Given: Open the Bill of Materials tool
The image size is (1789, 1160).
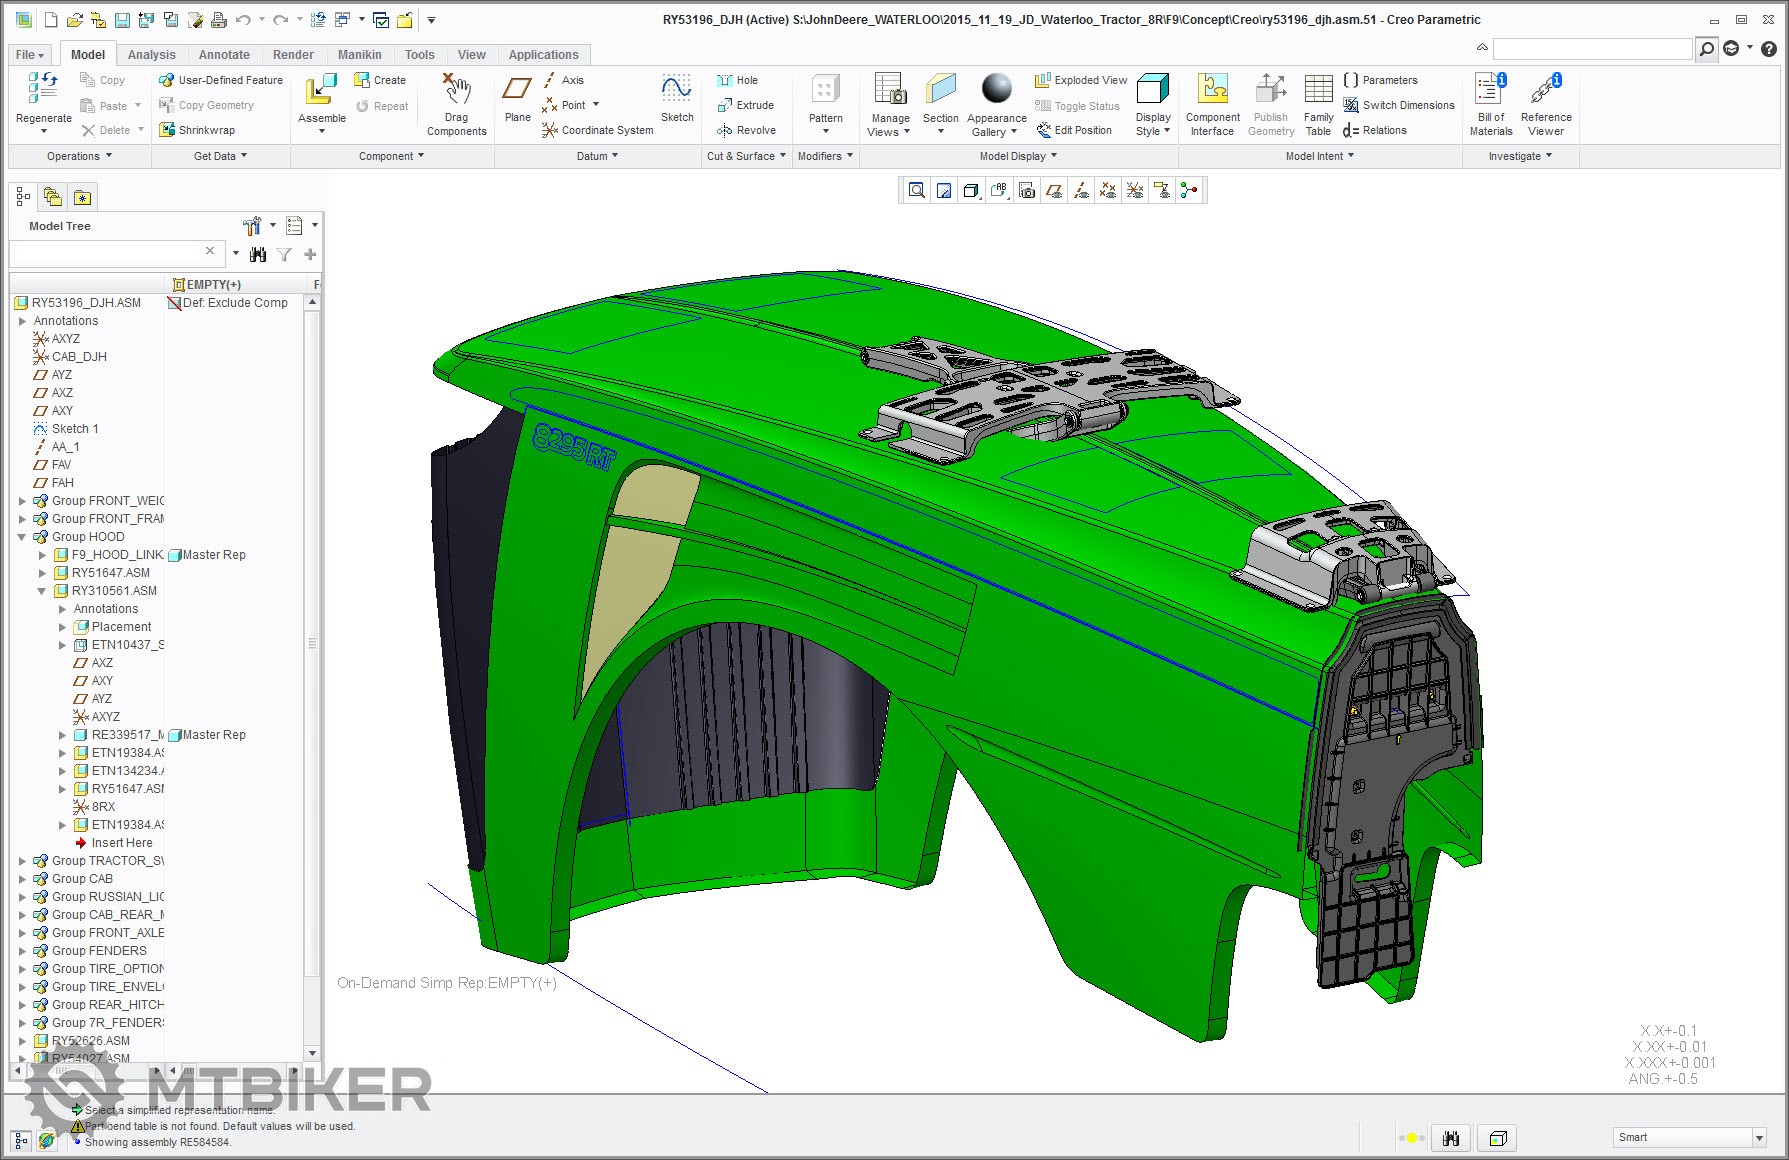Looking at the screenshot, I should pos(1490,91).
